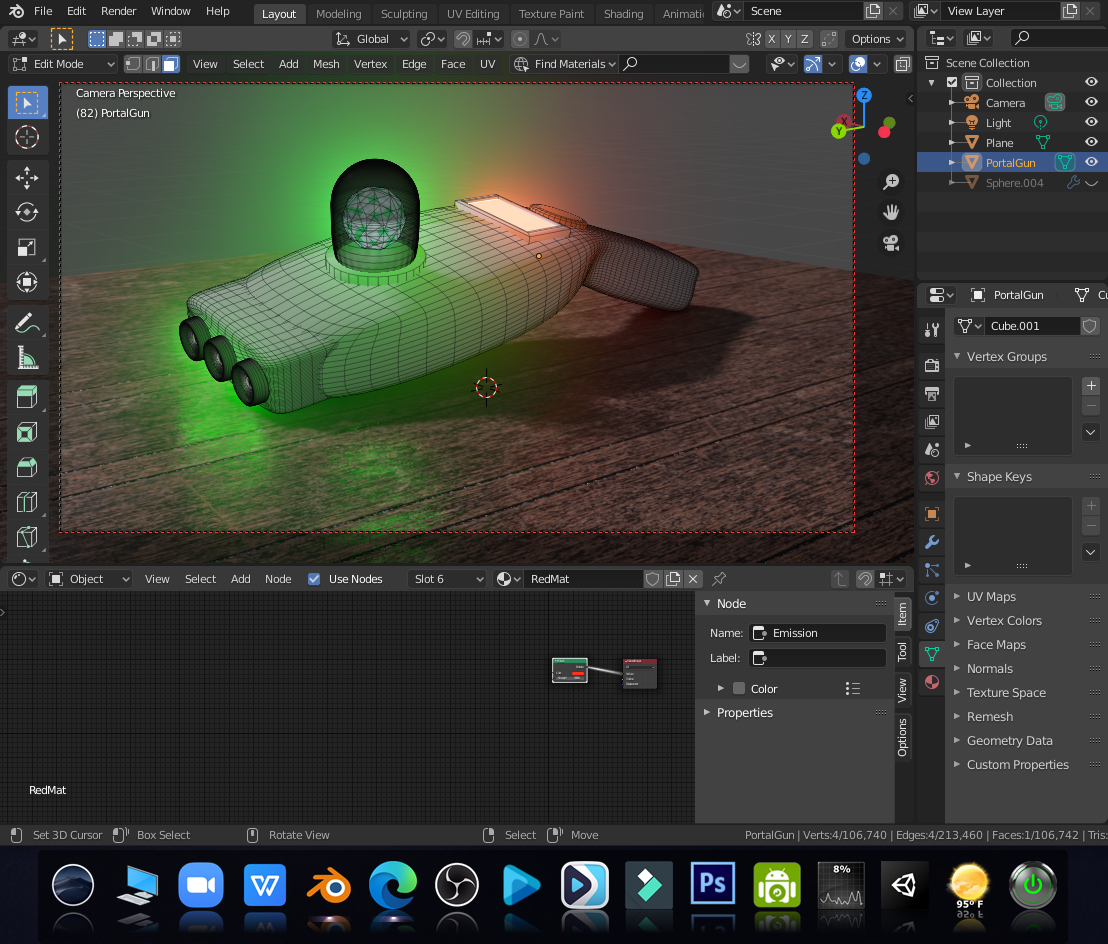Hide the Light in the outliner
1108x944 pixels.
pos(1090,122)
